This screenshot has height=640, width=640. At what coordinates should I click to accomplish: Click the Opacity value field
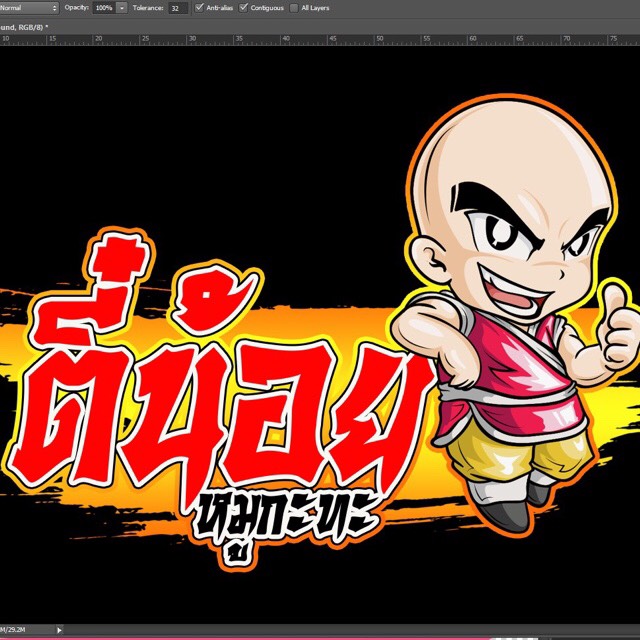coord(104,7)
